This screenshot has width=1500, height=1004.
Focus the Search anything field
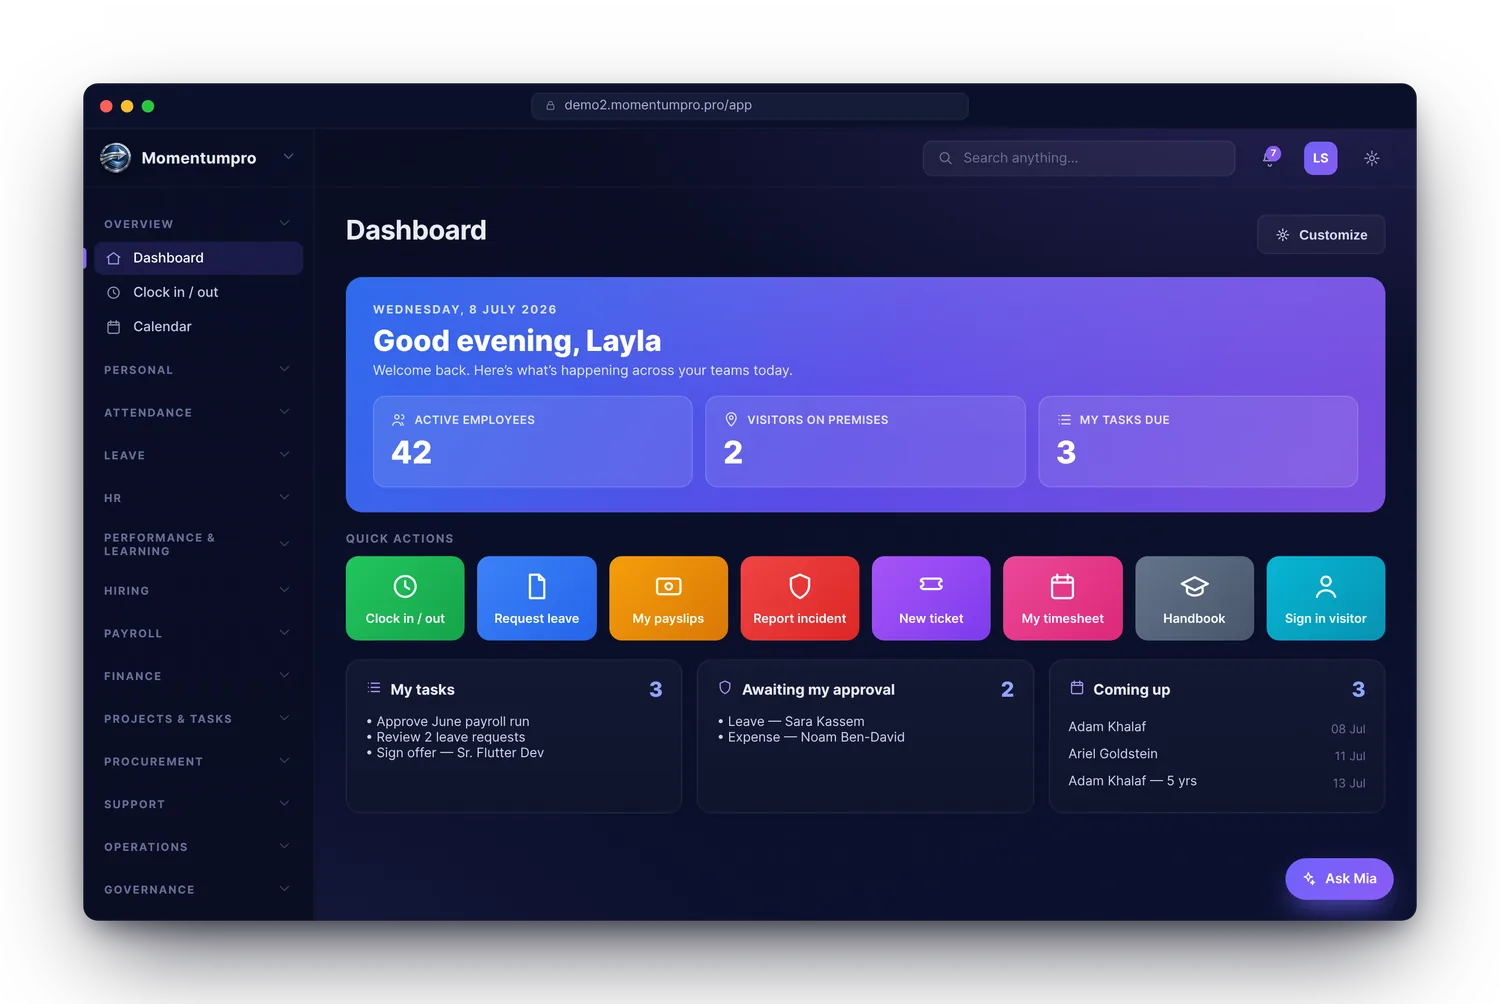click(x=1079, y=158)
